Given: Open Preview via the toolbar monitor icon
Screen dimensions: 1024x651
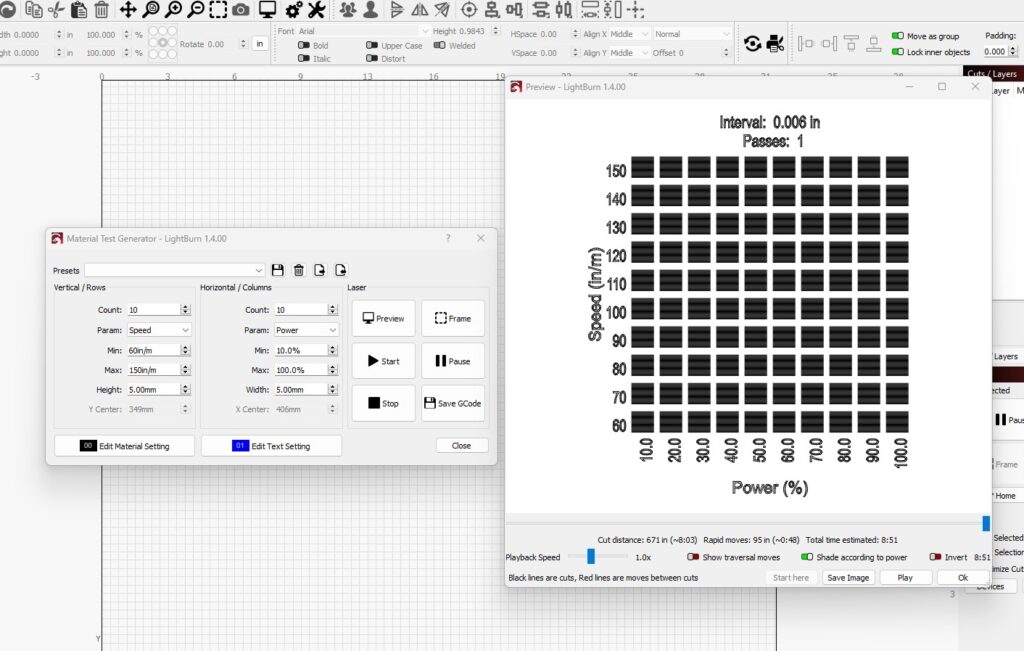Looking at the screenshot, I should coord(268,9).
